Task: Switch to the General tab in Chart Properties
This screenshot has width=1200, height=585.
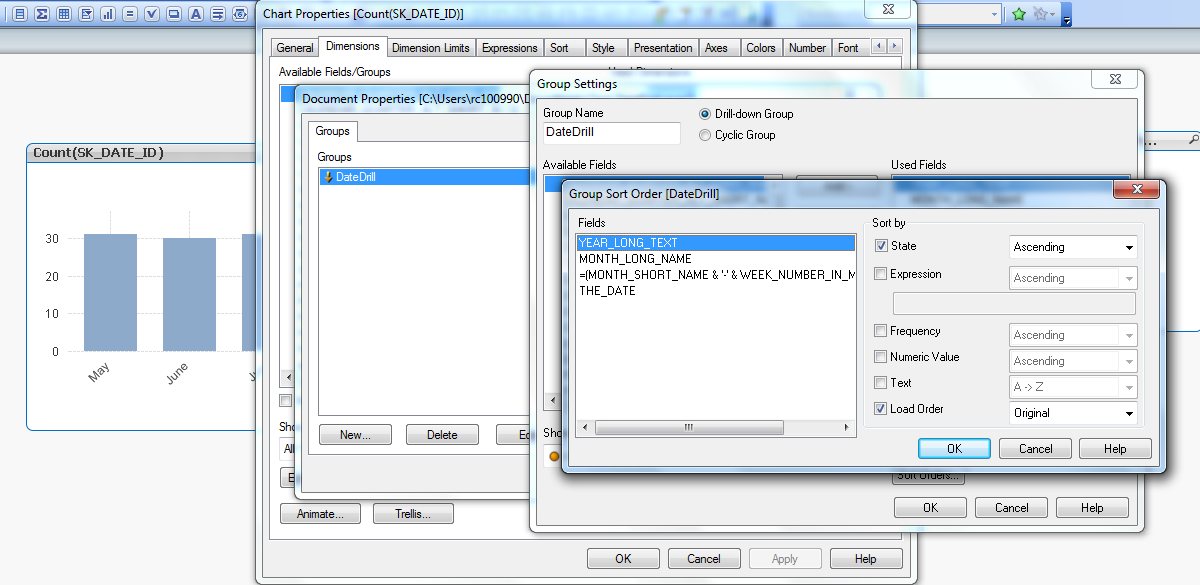Action: (x=295, y=48)
